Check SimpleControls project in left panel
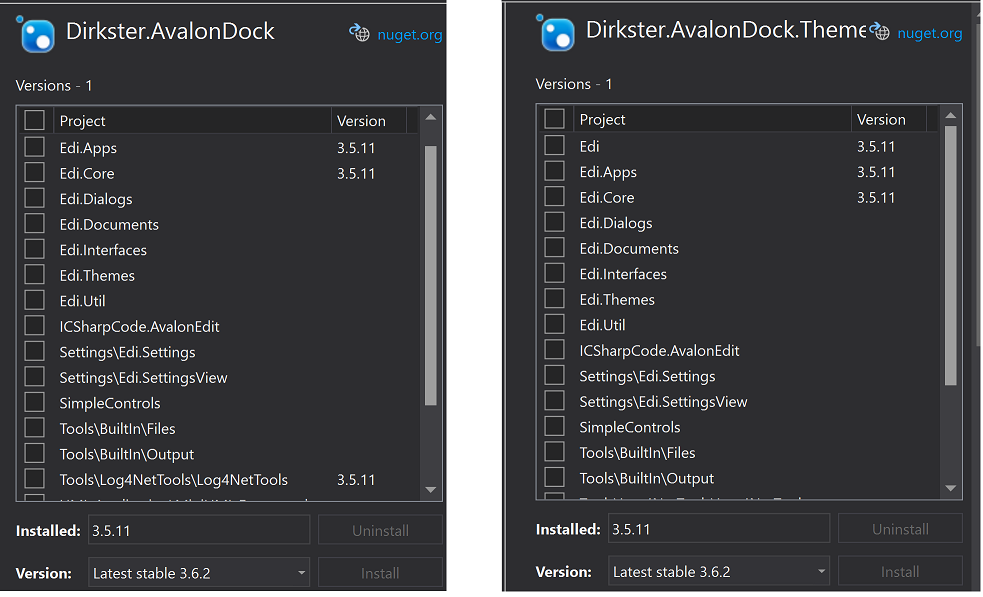The width and height of the screenshot is (983, 597). 34,403
